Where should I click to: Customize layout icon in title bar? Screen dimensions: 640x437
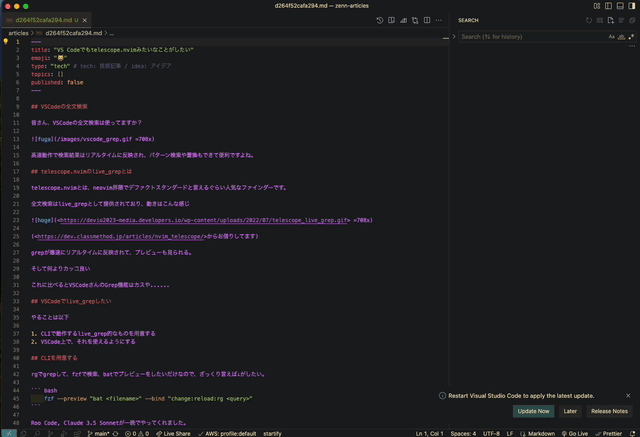coord(597,6)
